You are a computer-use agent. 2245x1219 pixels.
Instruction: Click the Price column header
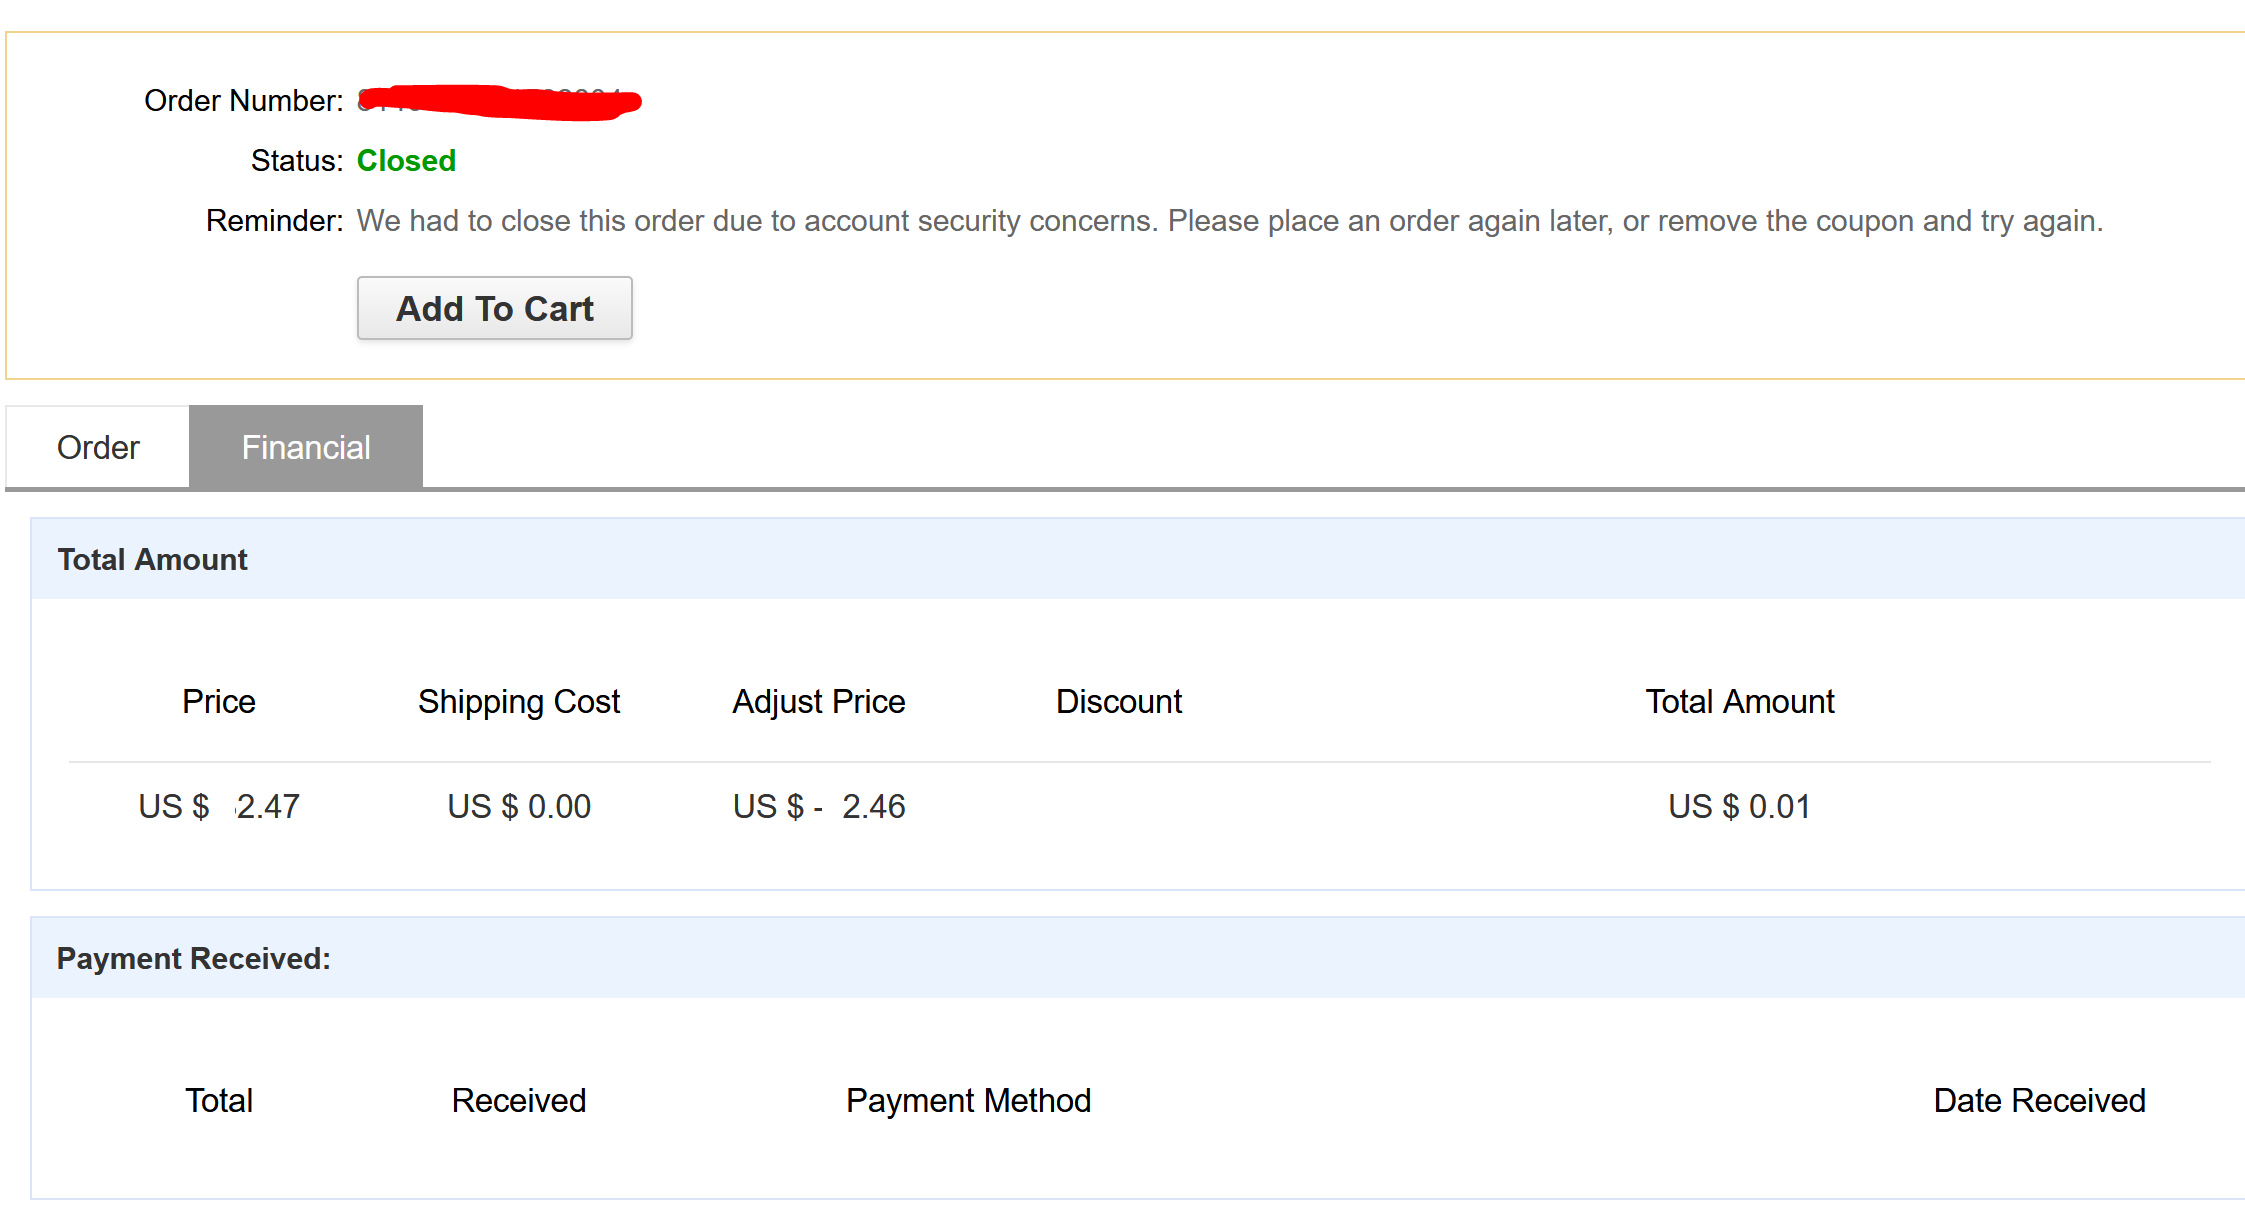point(218,701)
